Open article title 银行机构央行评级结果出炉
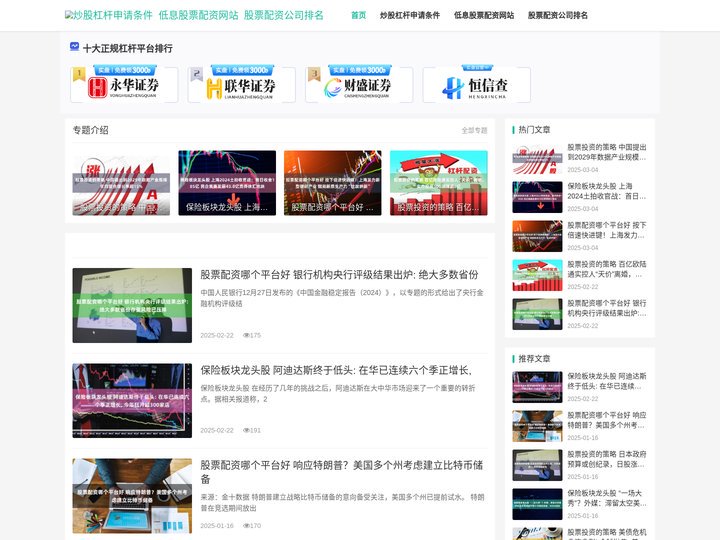720x540 pixels. 339,275
